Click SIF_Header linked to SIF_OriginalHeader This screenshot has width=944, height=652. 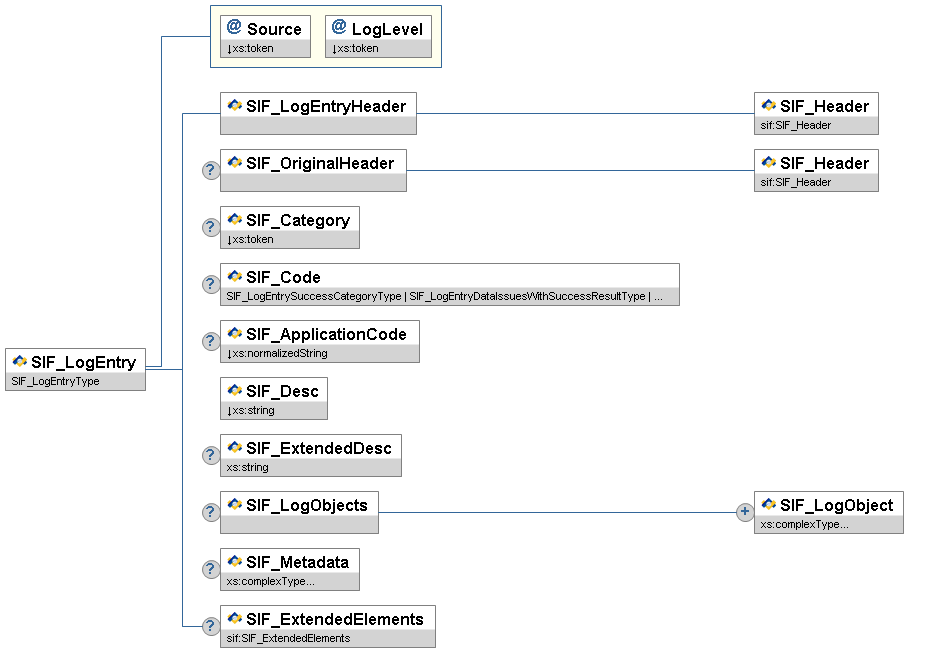[816, 163]
